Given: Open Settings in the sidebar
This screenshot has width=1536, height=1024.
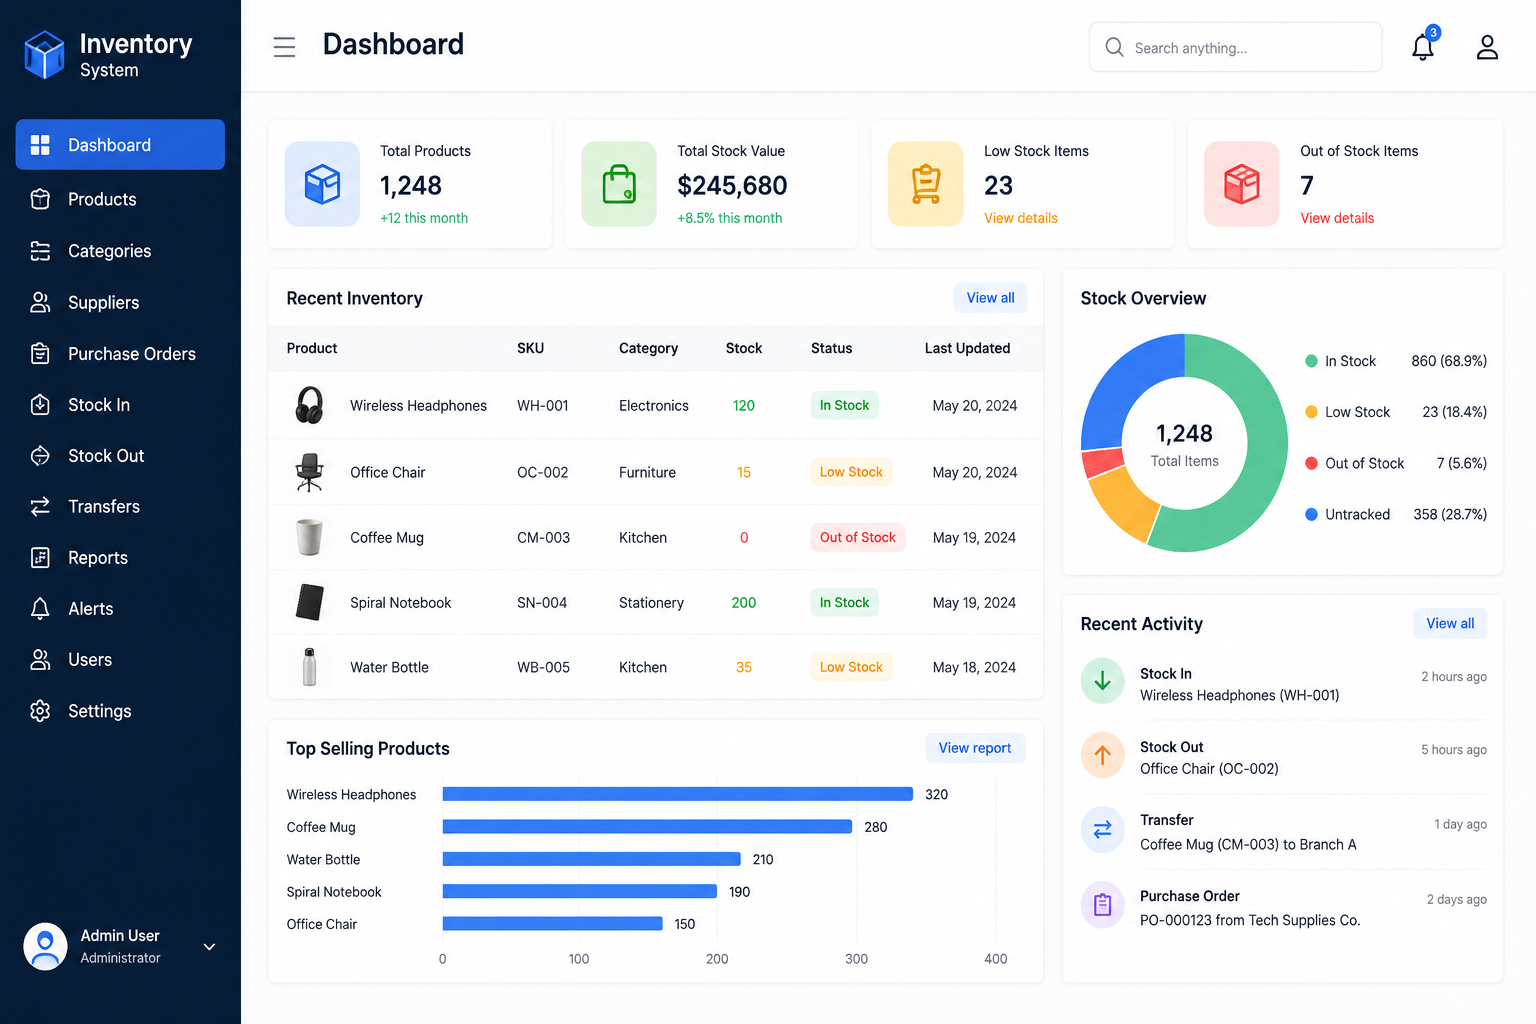Looking at the screenshot, I should (x=120, y=711).
